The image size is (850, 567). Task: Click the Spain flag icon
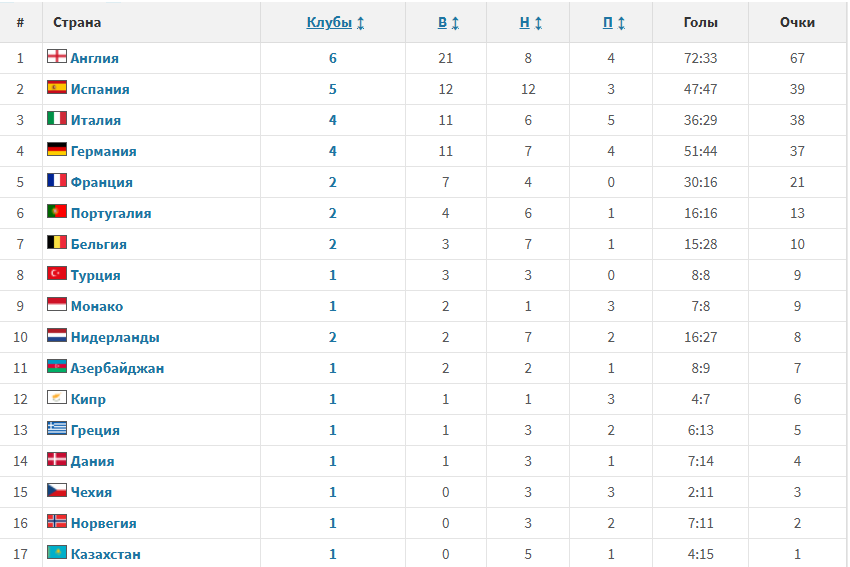coord(57,88)
